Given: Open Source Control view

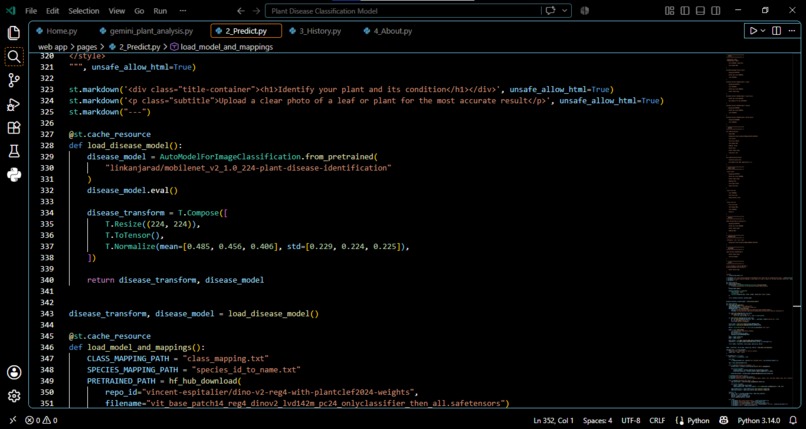Looking at the screenshot, I should (x=14, y=80).
